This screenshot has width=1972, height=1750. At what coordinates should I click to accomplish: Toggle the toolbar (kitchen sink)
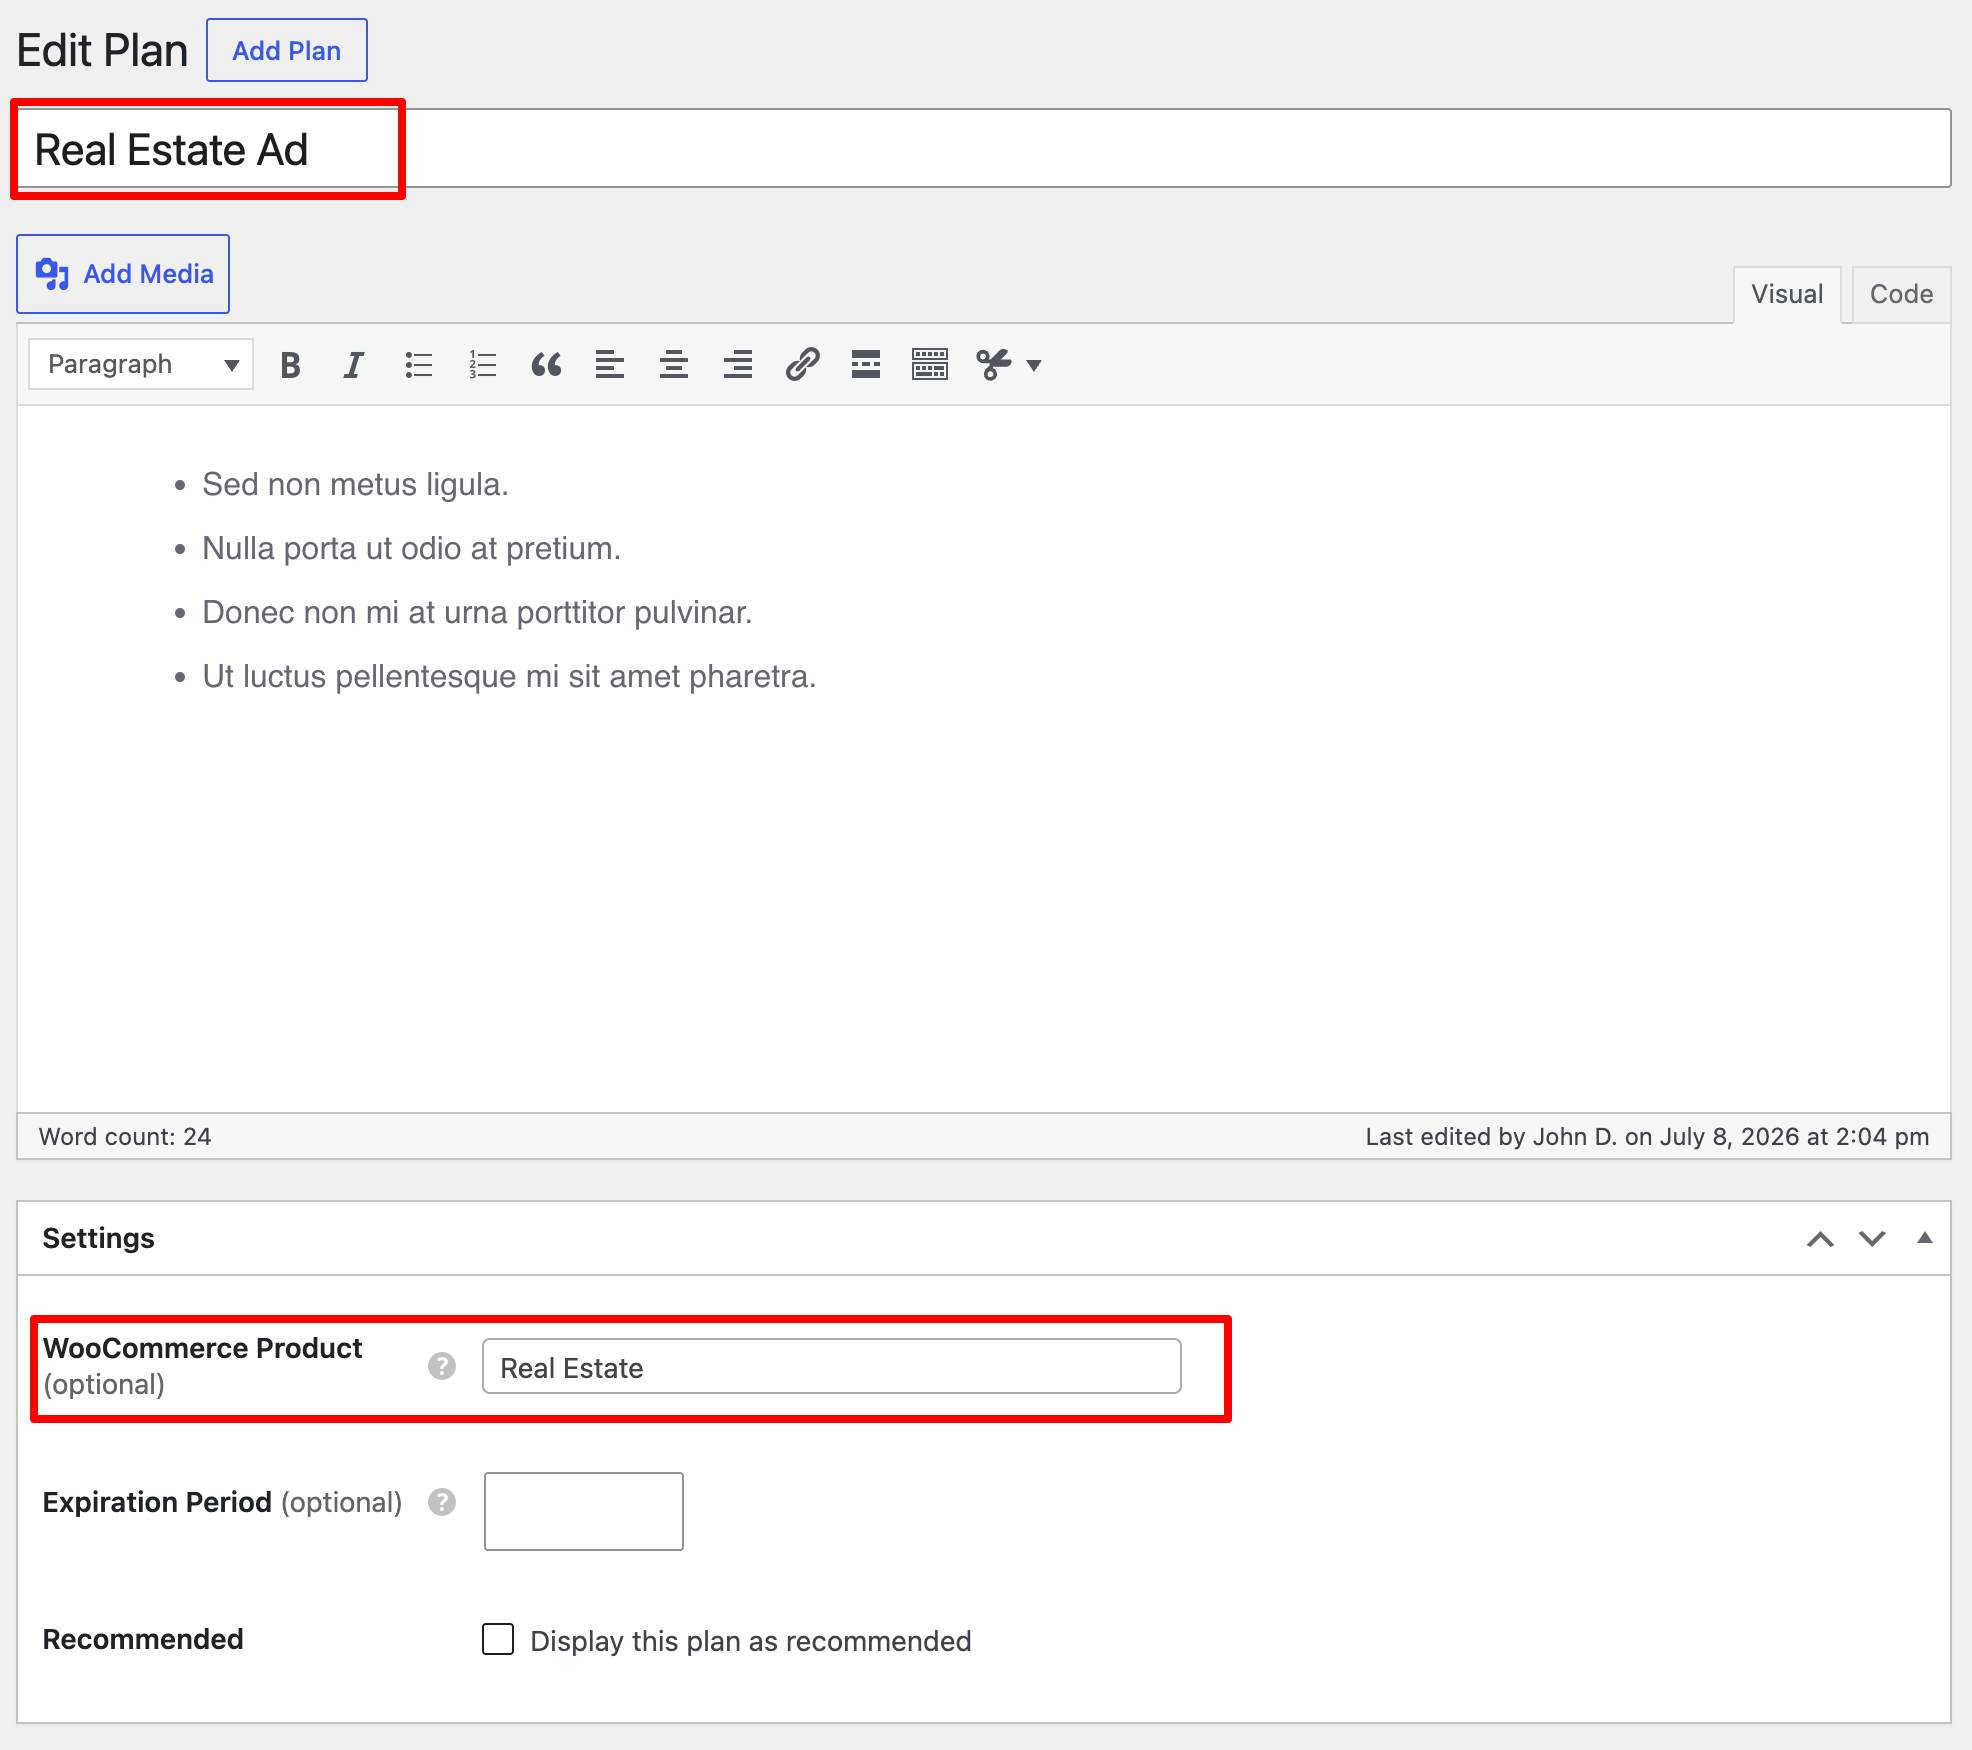(x=930, y=365)
